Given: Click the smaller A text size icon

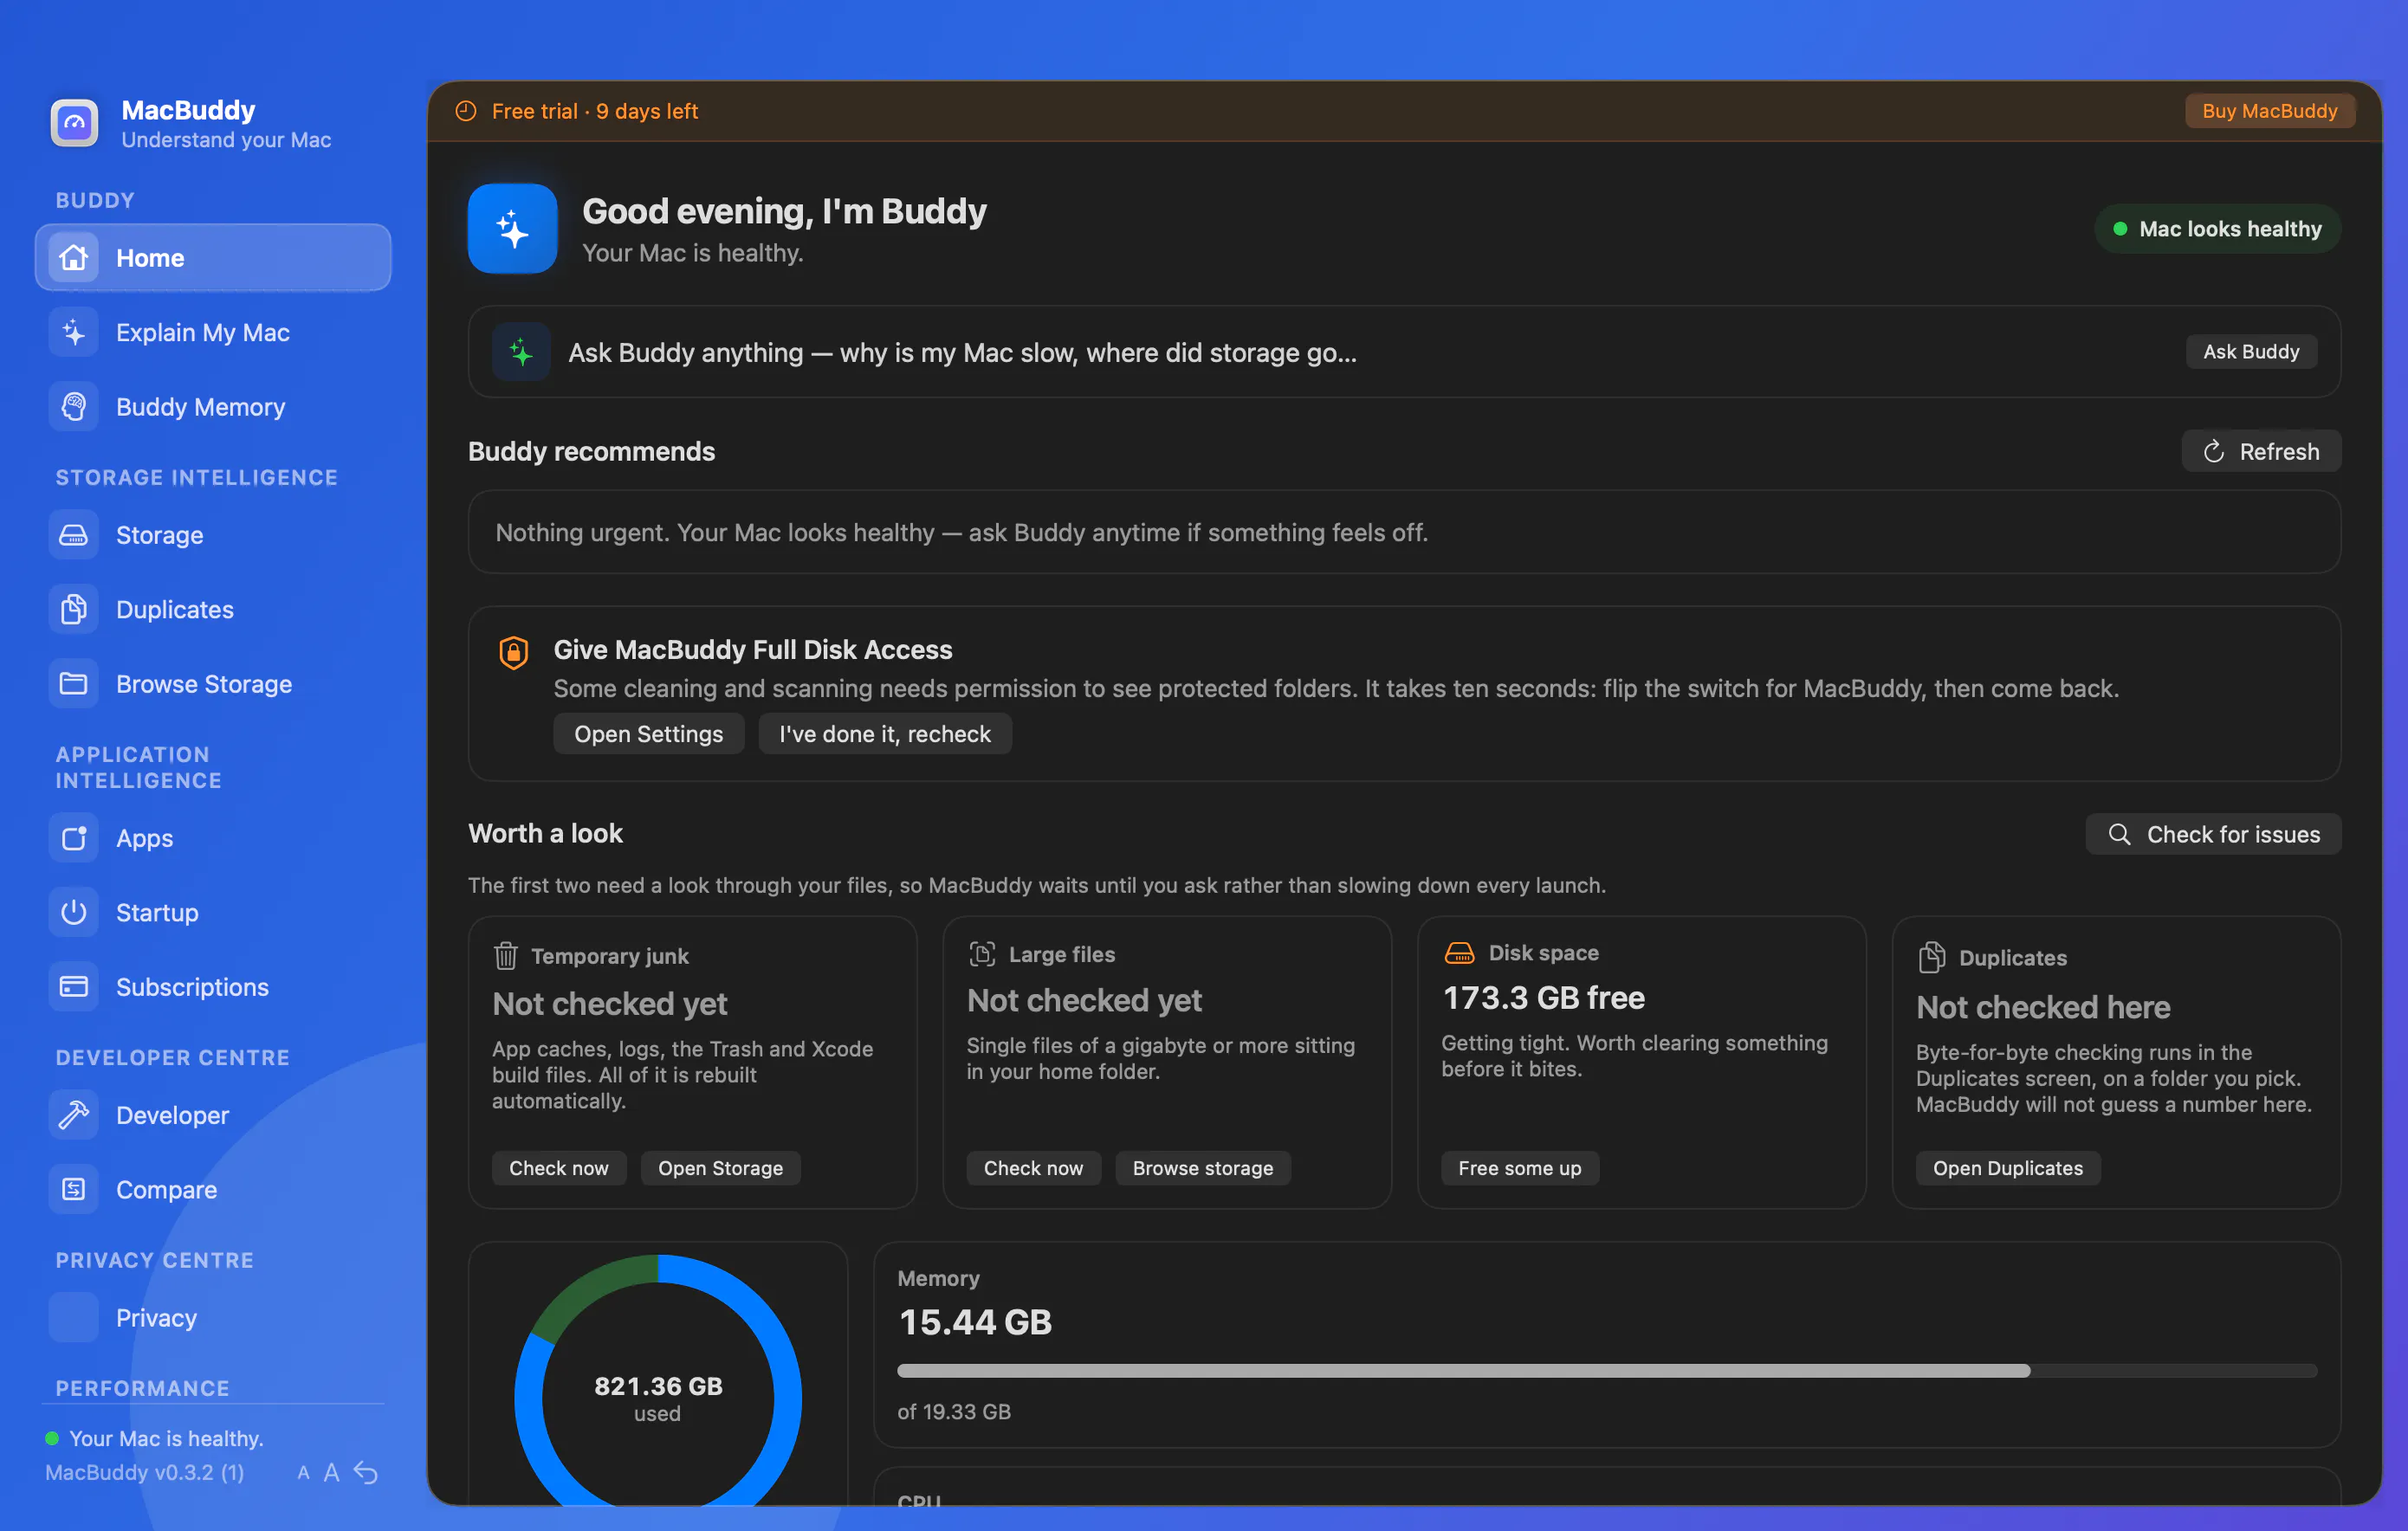Looking at the screenshot, I should tap(303, 1472).
